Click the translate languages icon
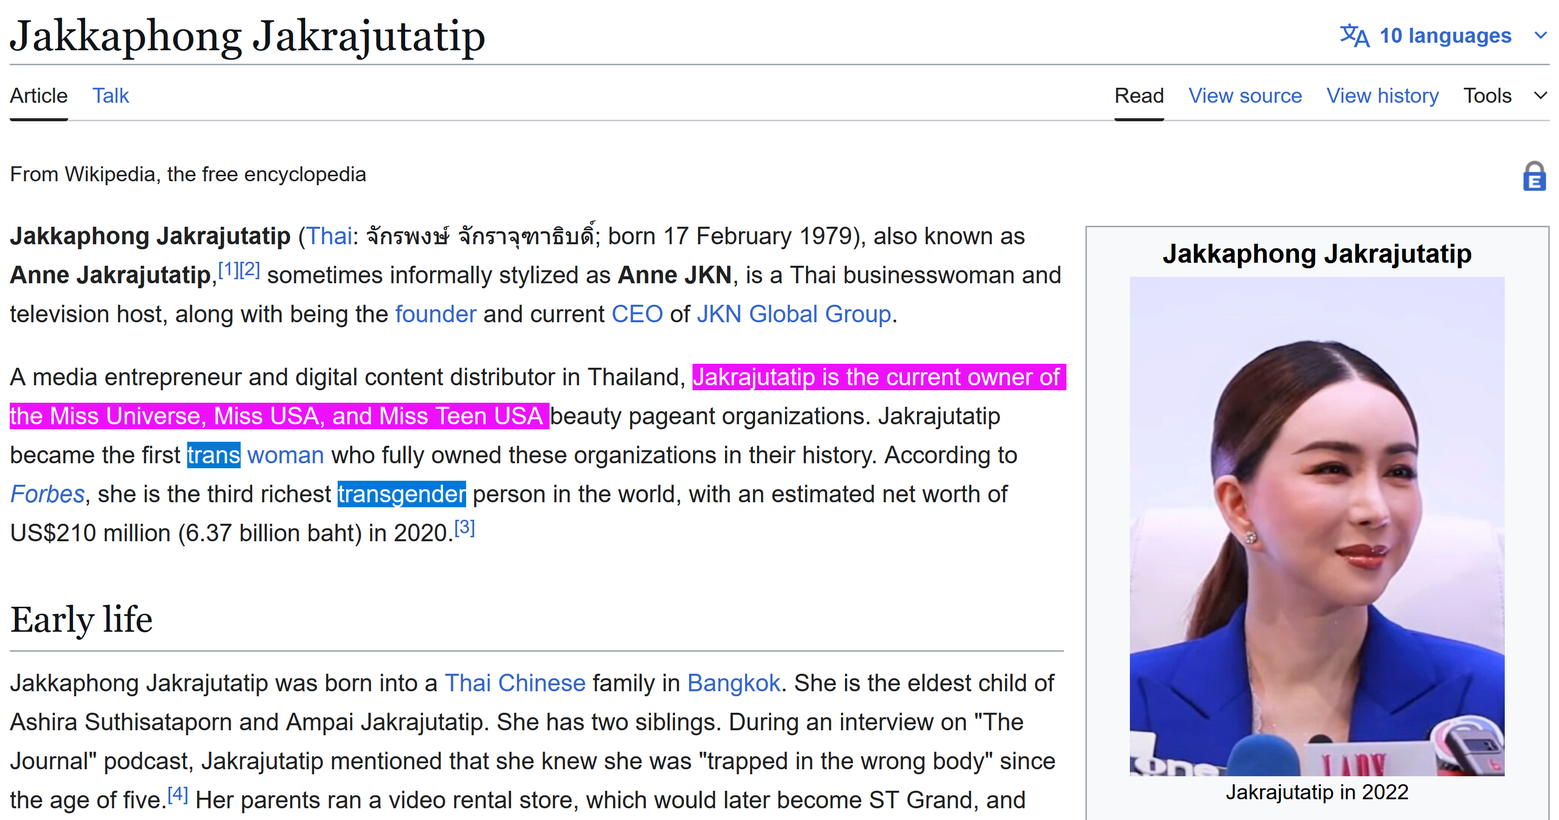 [1354, 36]
